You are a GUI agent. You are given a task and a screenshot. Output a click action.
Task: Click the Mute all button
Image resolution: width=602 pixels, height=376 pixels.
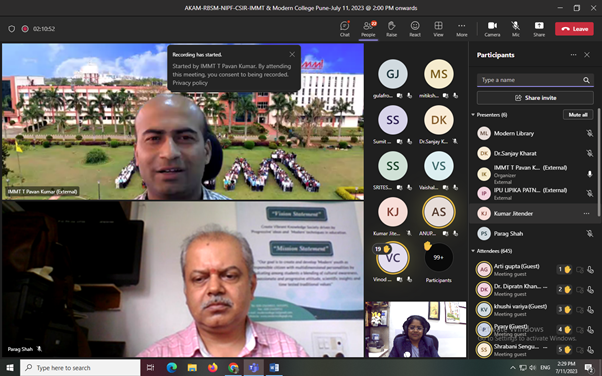point(578,115)
